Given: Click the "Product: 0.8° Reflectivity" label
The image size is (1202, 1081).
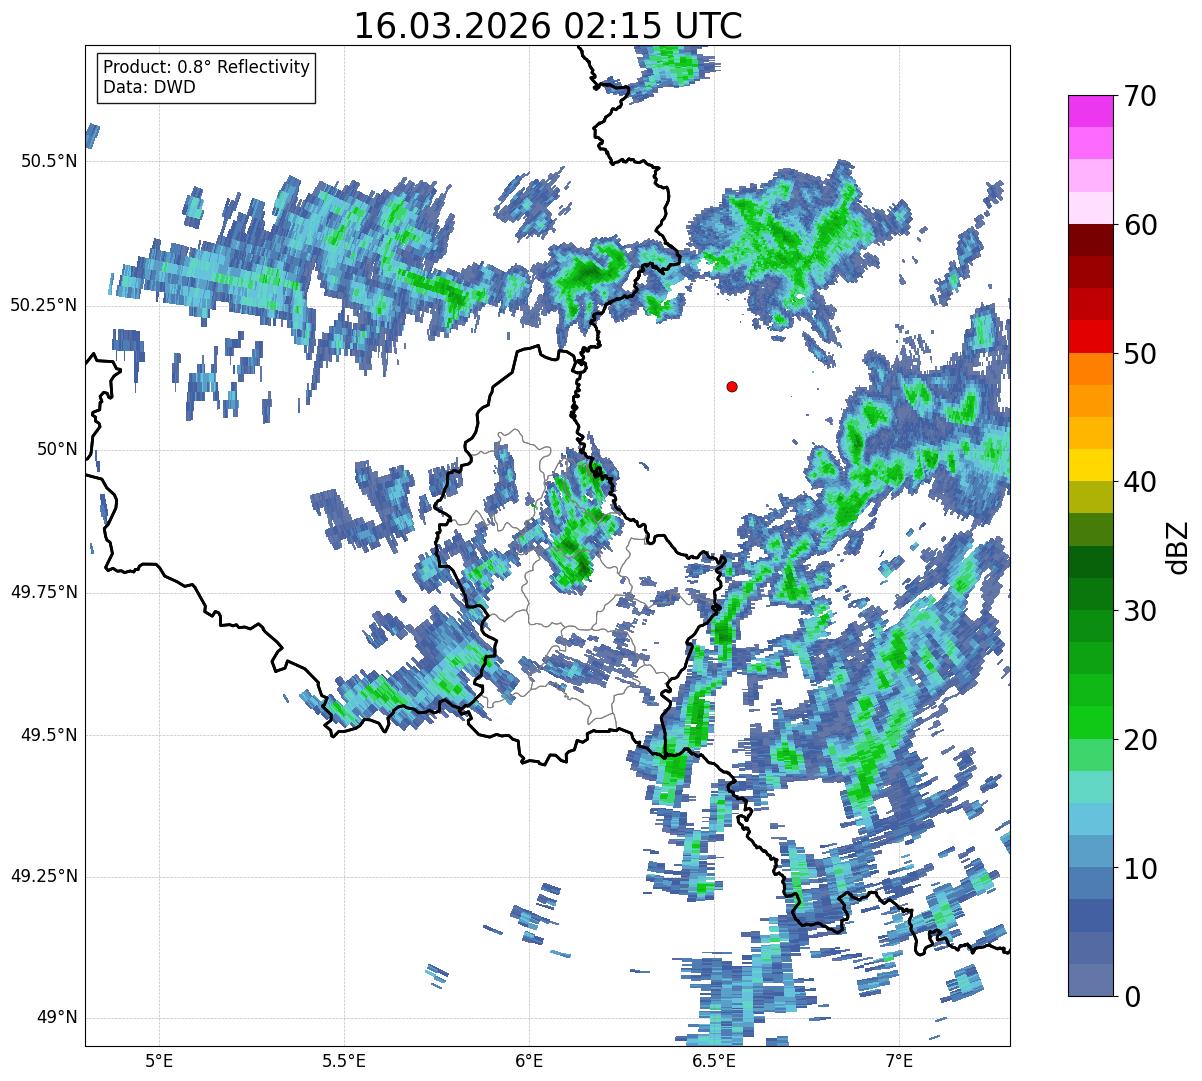Looking at the screenshot, I should pos(207,67).
